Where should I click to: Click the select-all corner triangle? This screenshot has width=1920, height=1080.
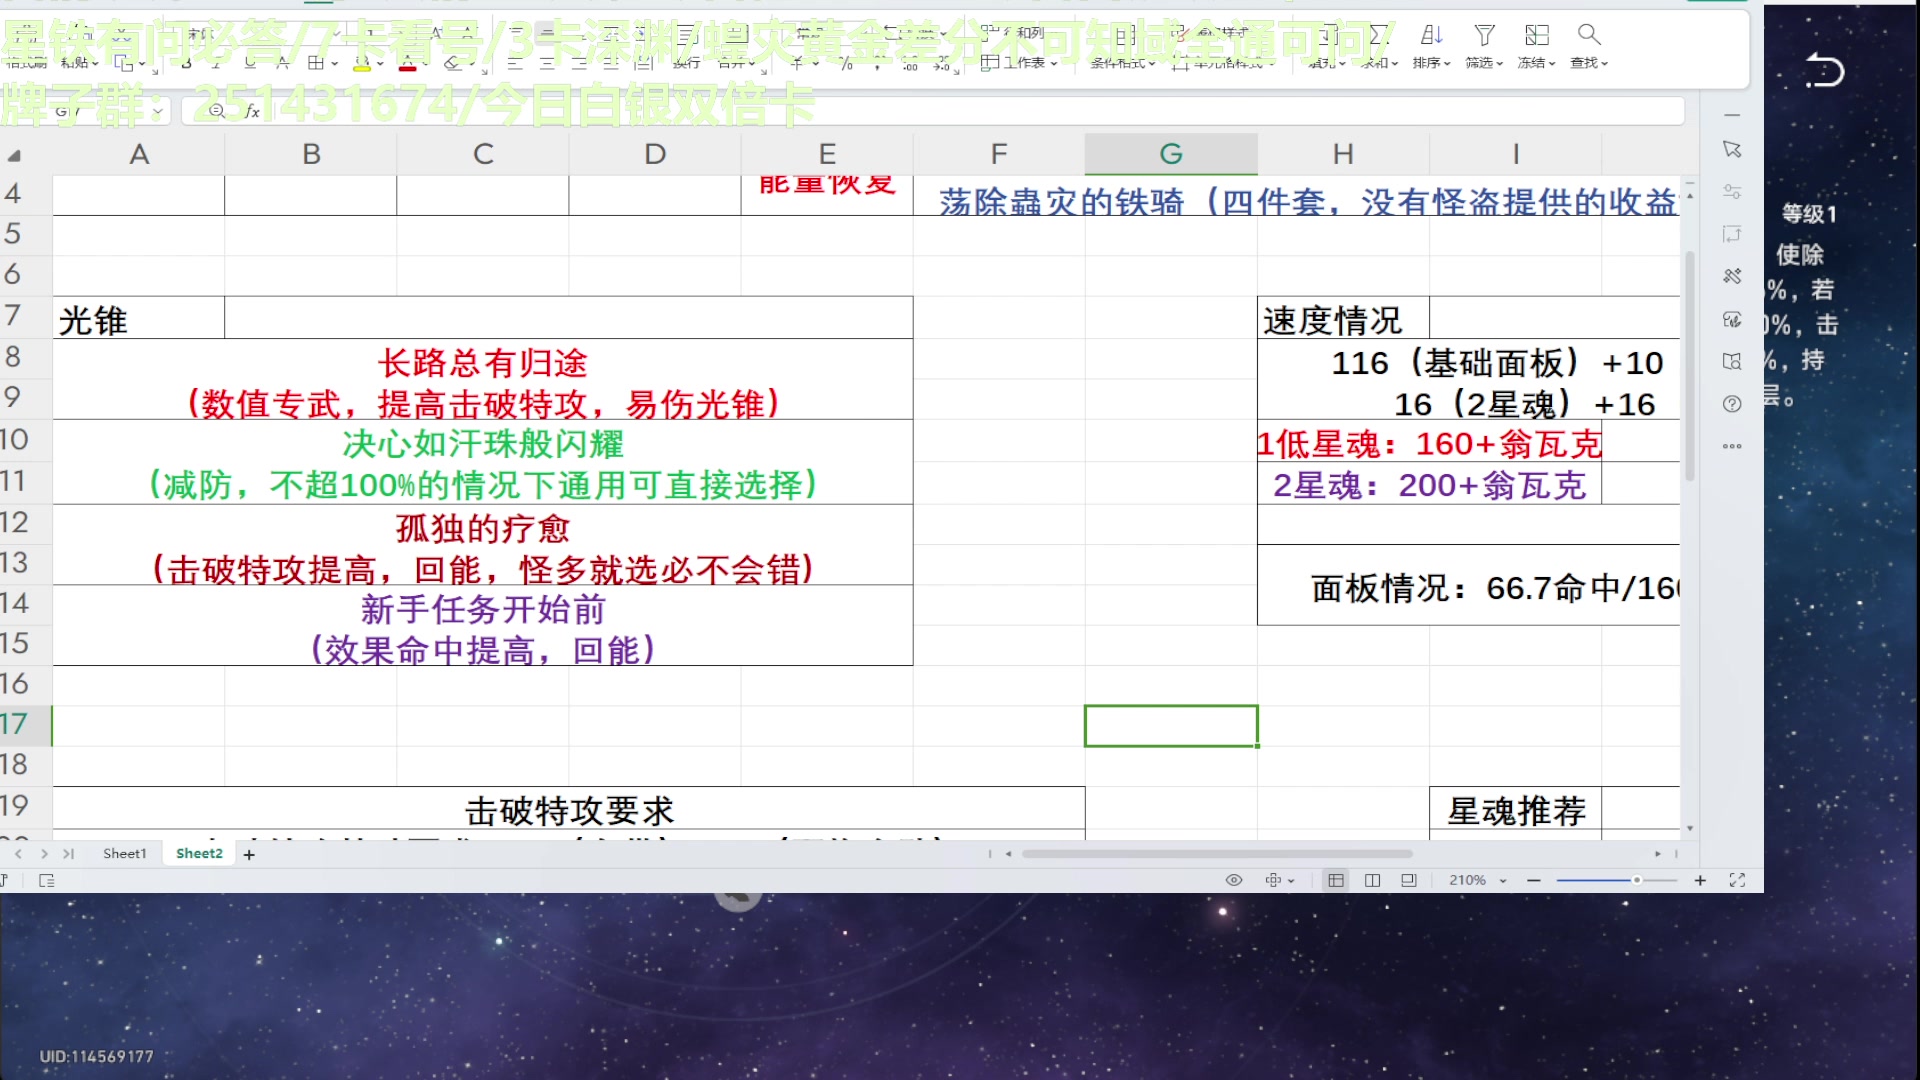tap(14, 156)
